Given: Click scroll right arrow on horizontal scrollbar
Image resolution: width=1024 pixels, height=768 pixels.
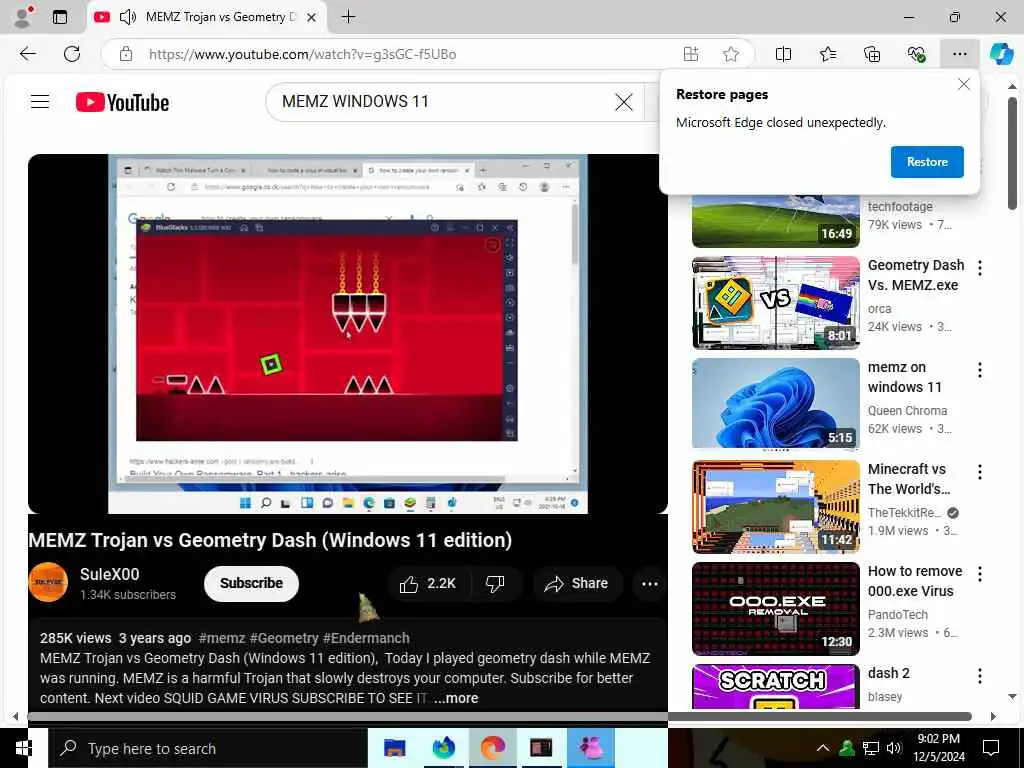Looking at the screenshot, I should [993, 716].
